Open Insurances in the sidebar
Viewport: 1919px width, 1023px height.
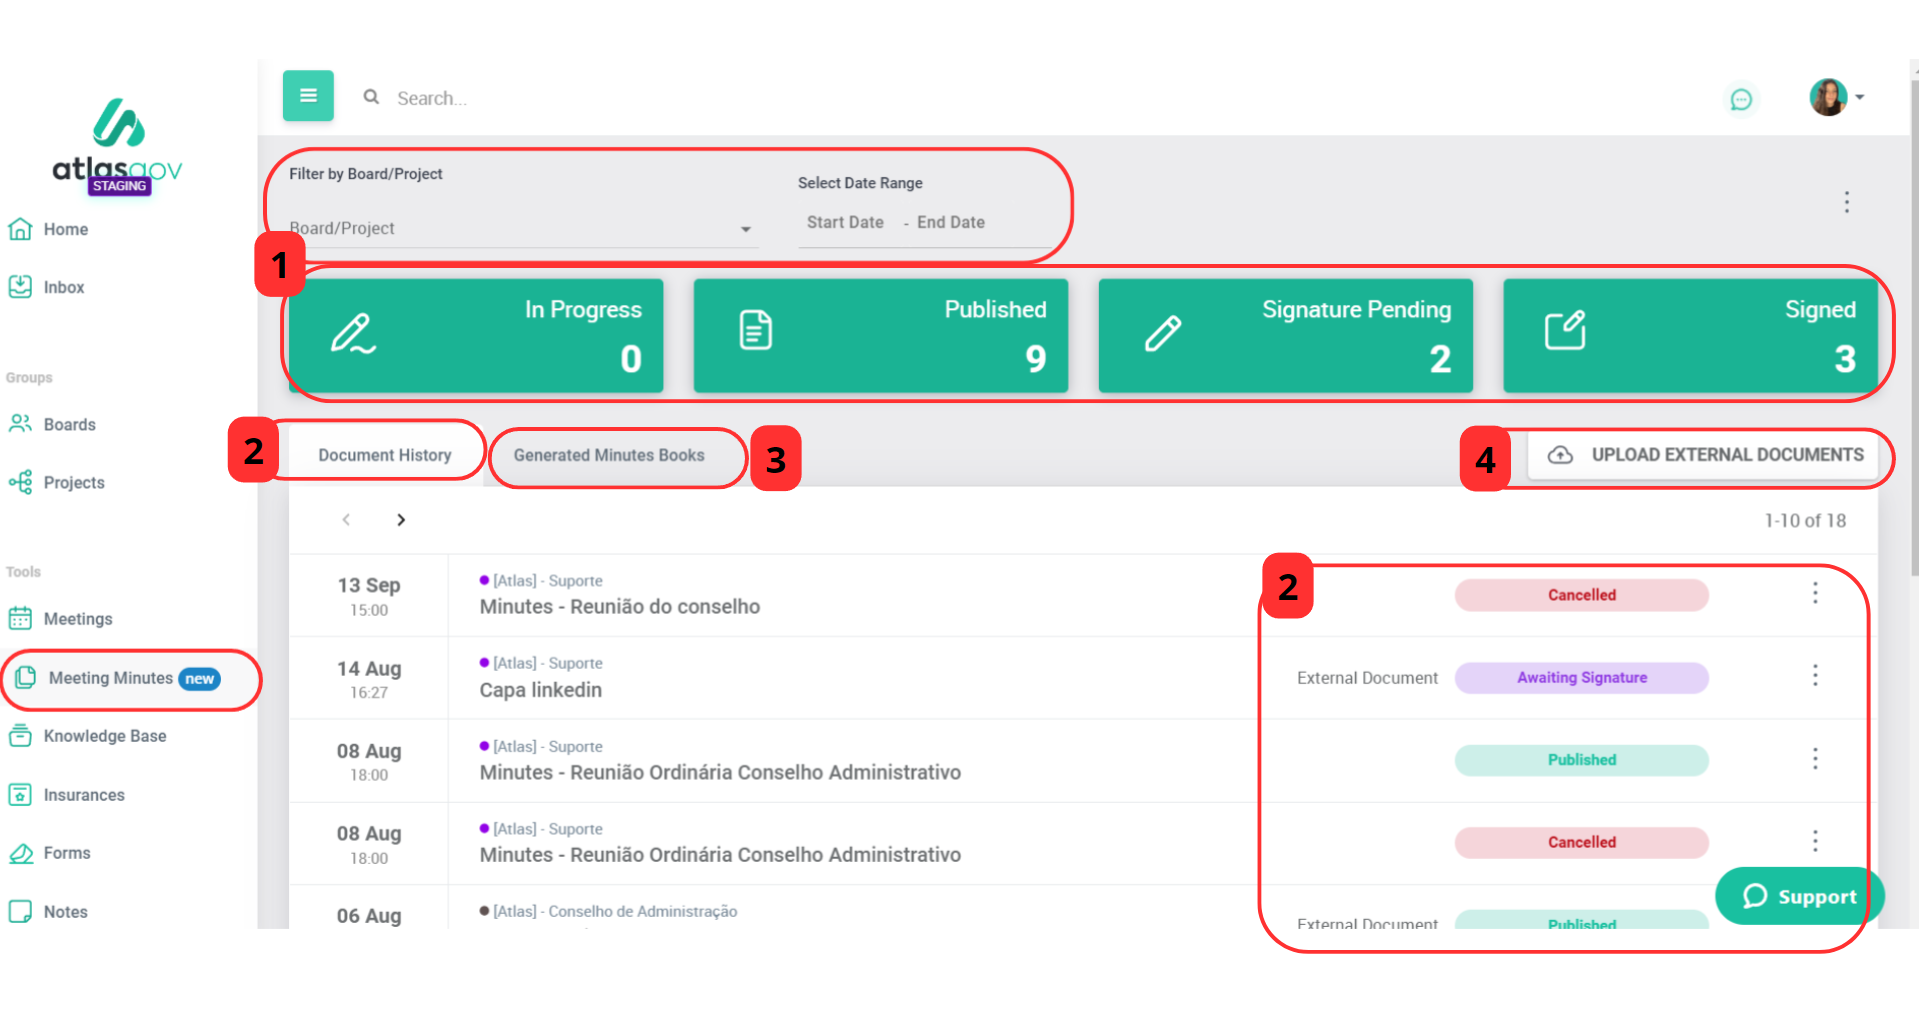[84, 795]
